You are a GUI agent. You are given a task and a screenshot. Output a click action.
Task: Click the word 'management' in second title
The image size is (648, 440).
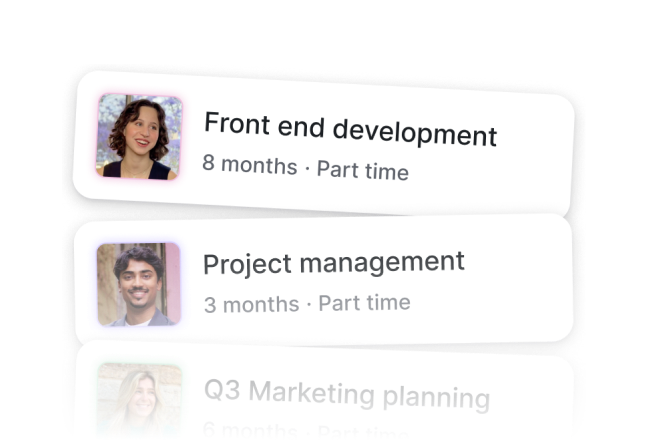pos(382,262)
